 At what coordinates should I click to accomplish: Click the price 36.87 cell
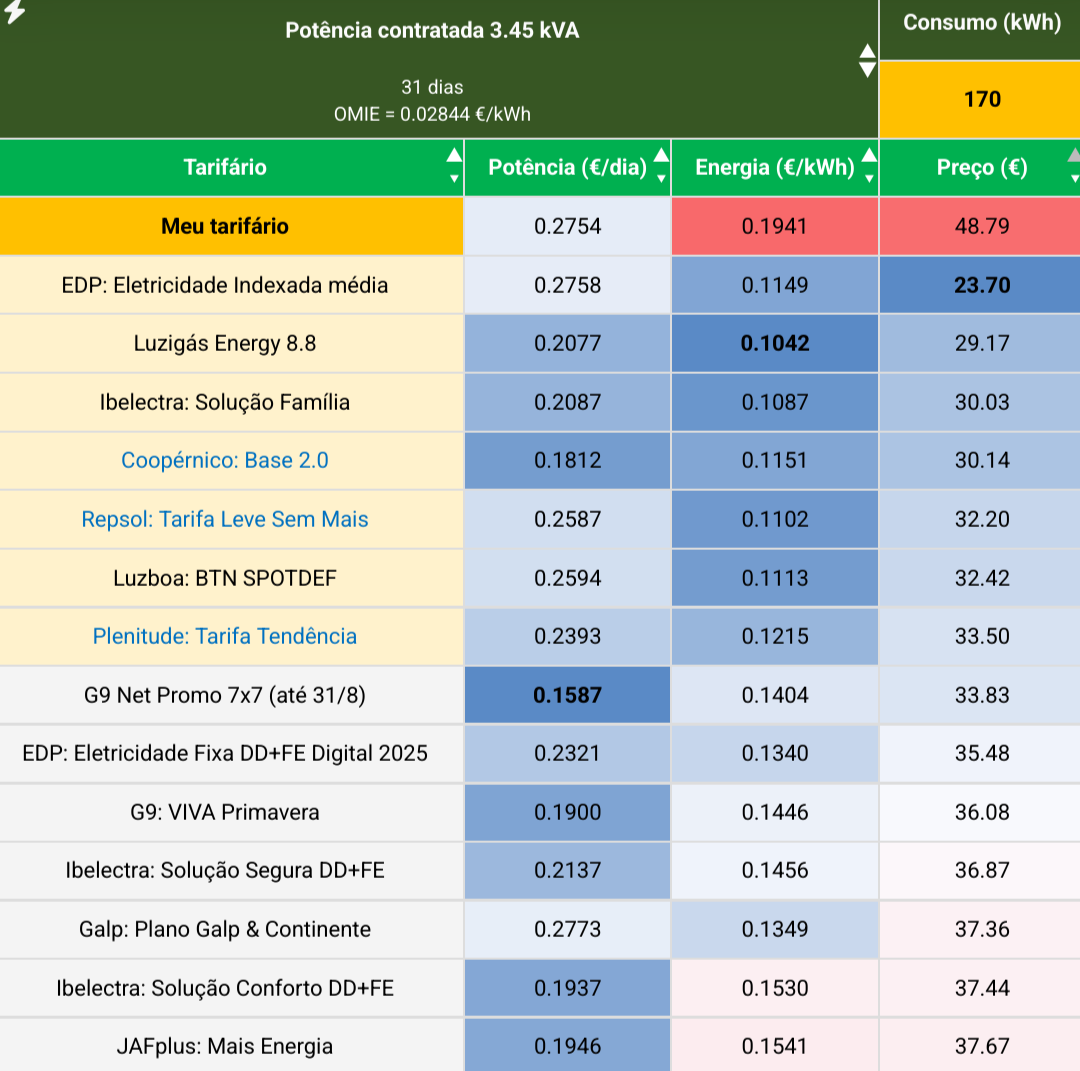click(982, 870)
